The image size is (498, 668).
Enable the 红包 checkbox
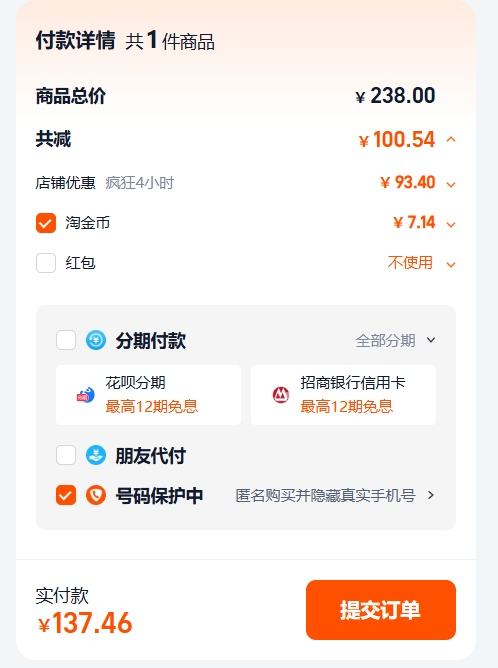pyautogui.click(x=46, y=263)
